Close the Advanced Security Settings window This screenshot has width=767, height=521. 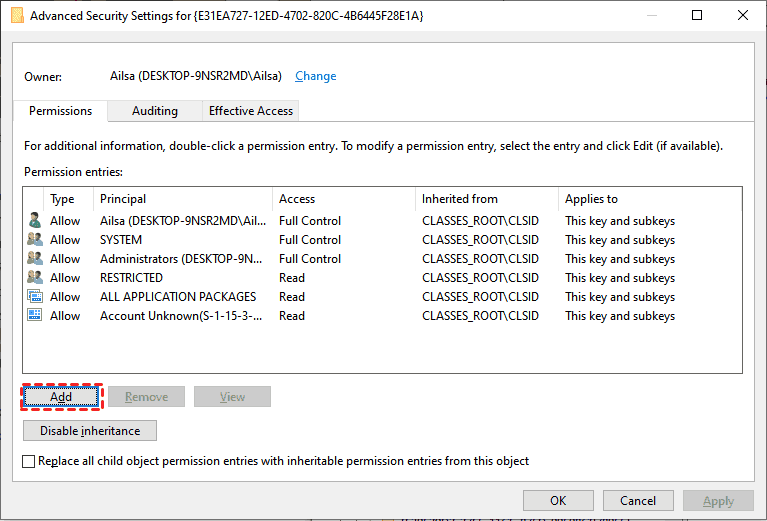(x=741, y=16)
